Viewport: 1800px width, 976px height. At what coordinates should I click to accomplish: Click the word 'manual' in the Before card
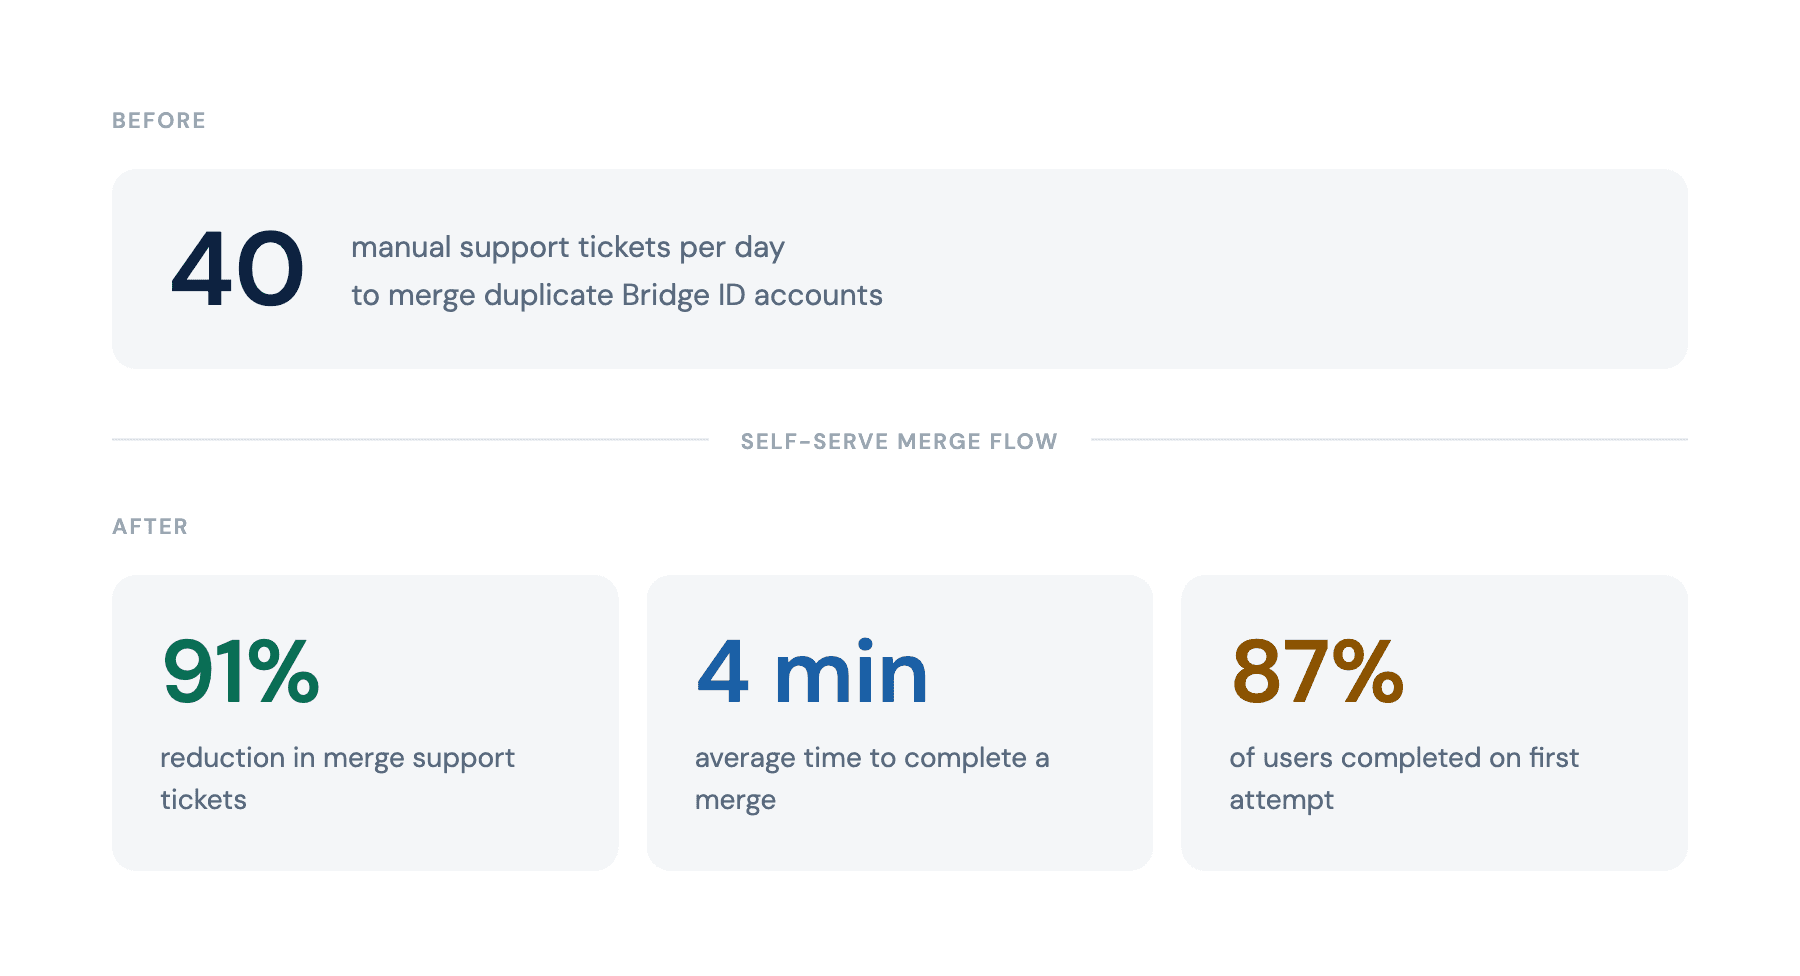tap(401, 247)
